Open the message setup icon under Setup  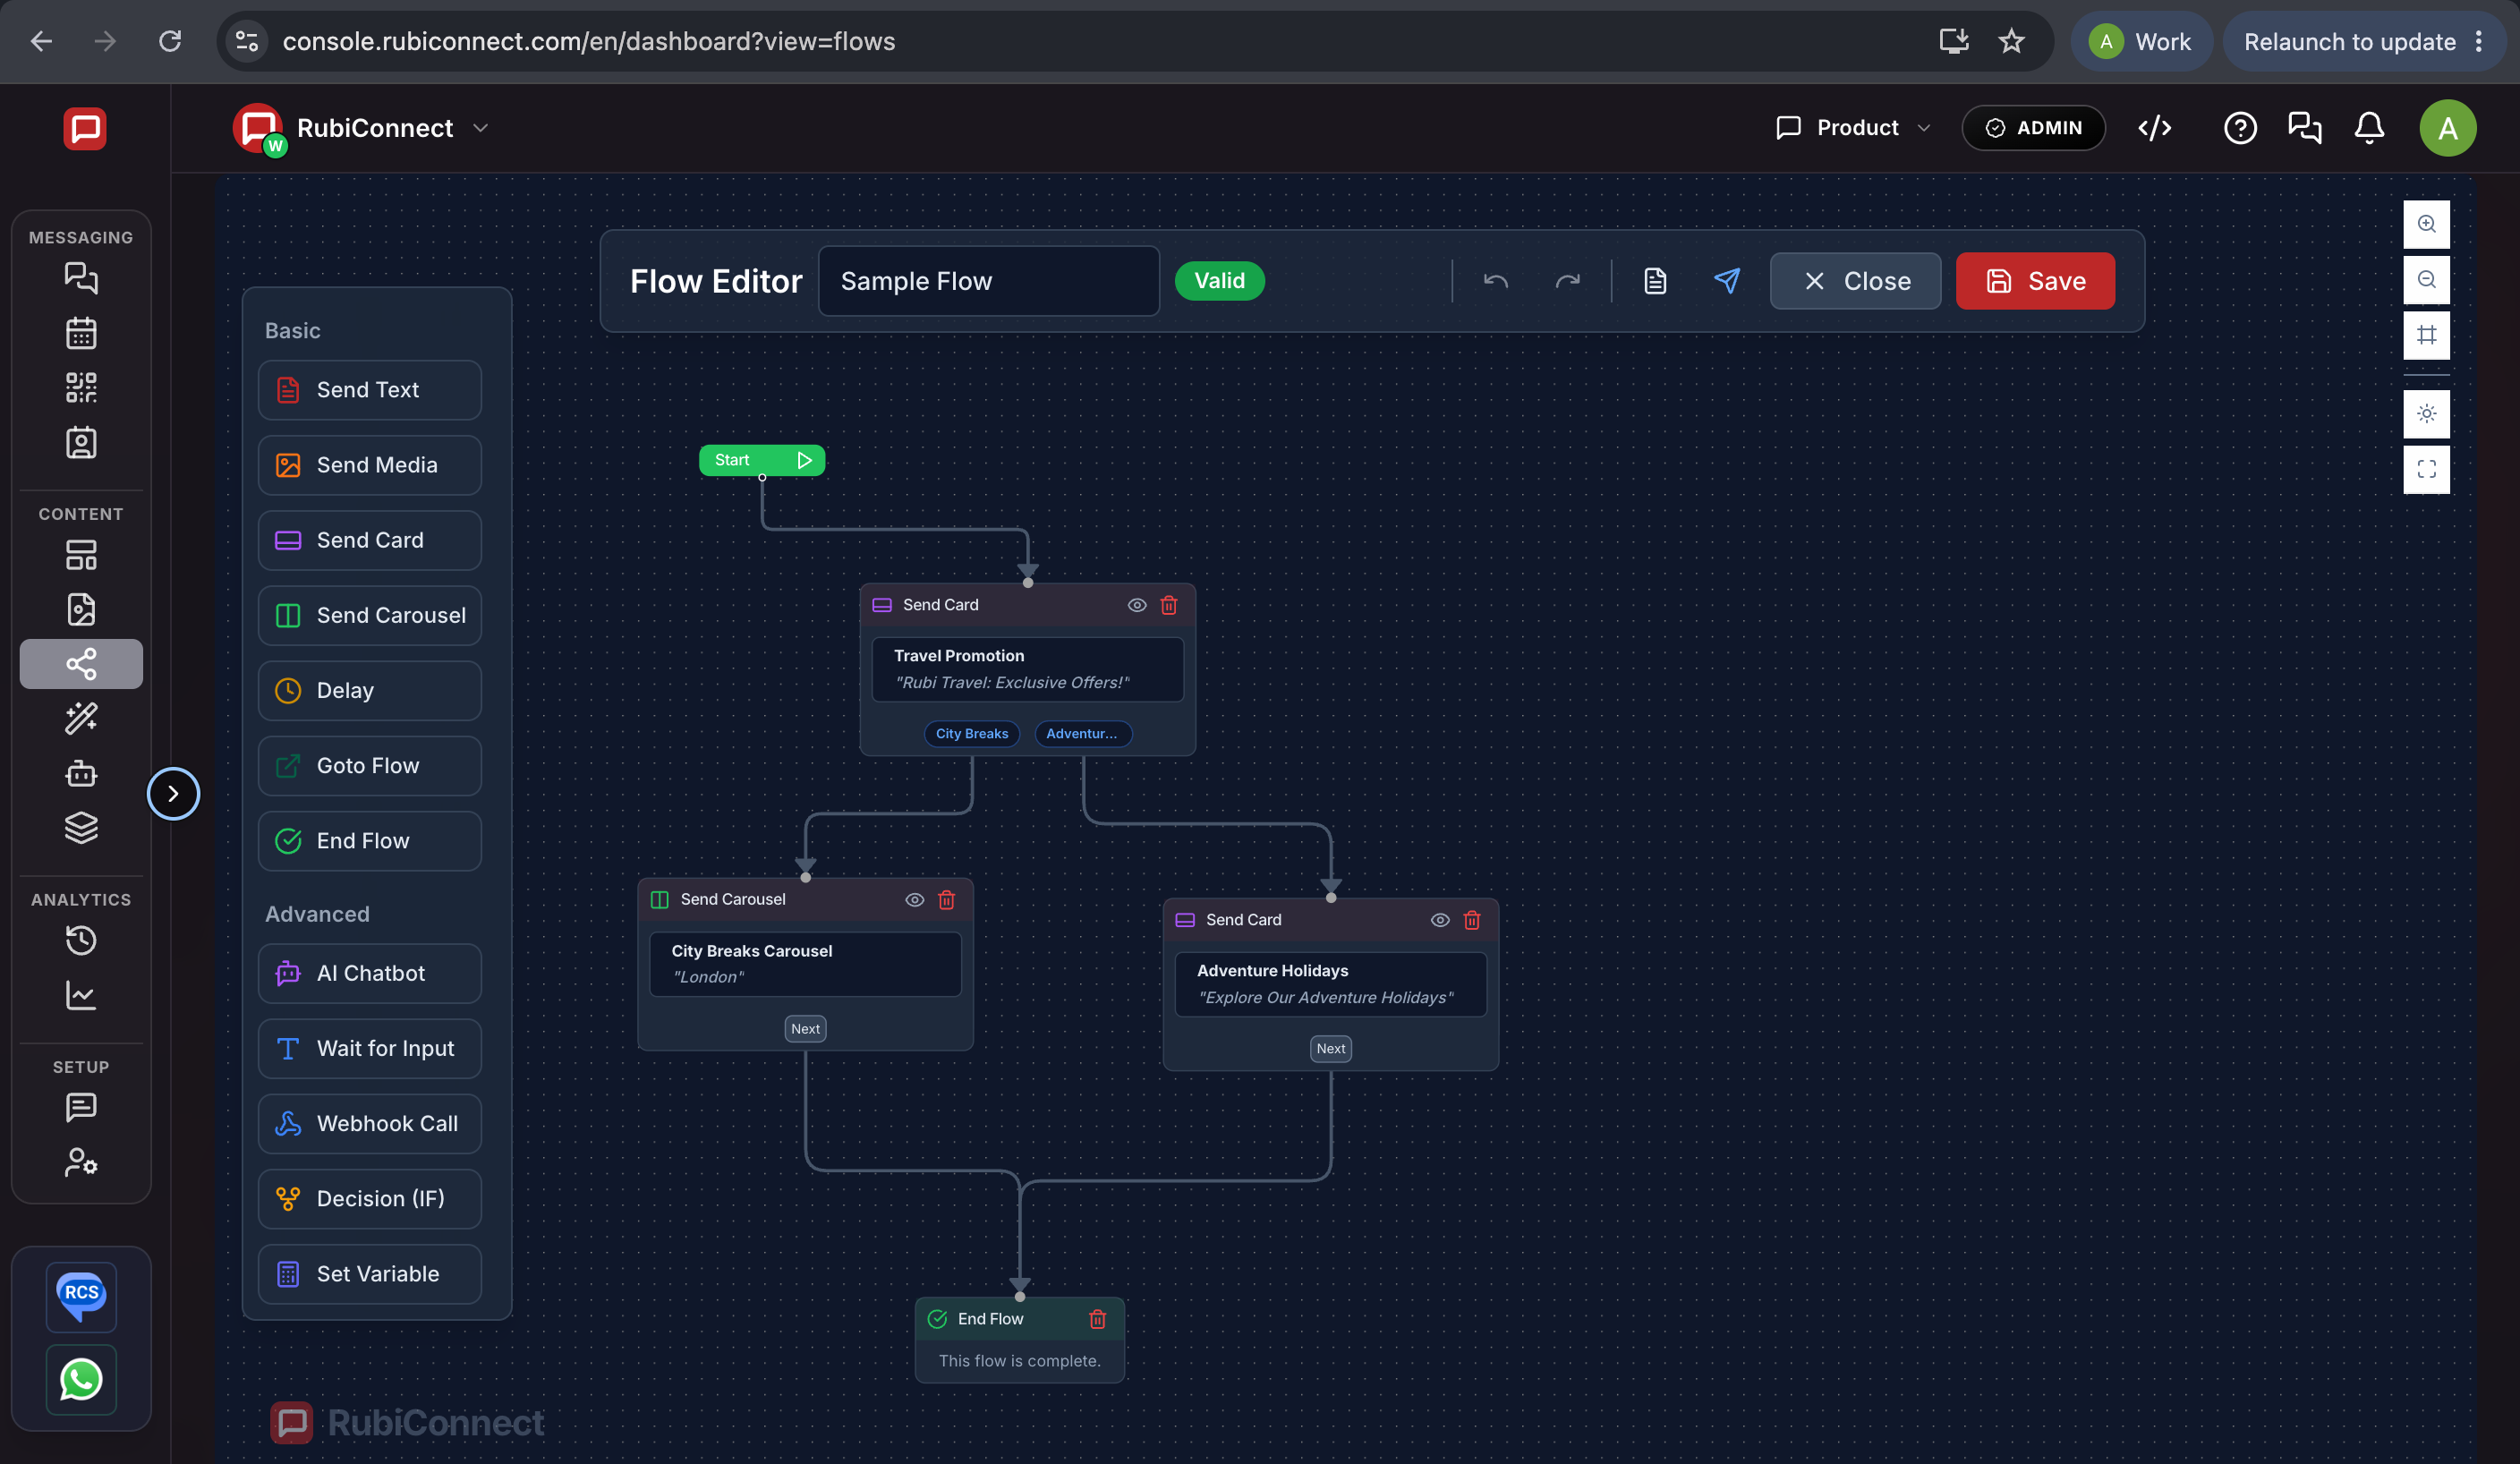click(x=81, y=1107)
